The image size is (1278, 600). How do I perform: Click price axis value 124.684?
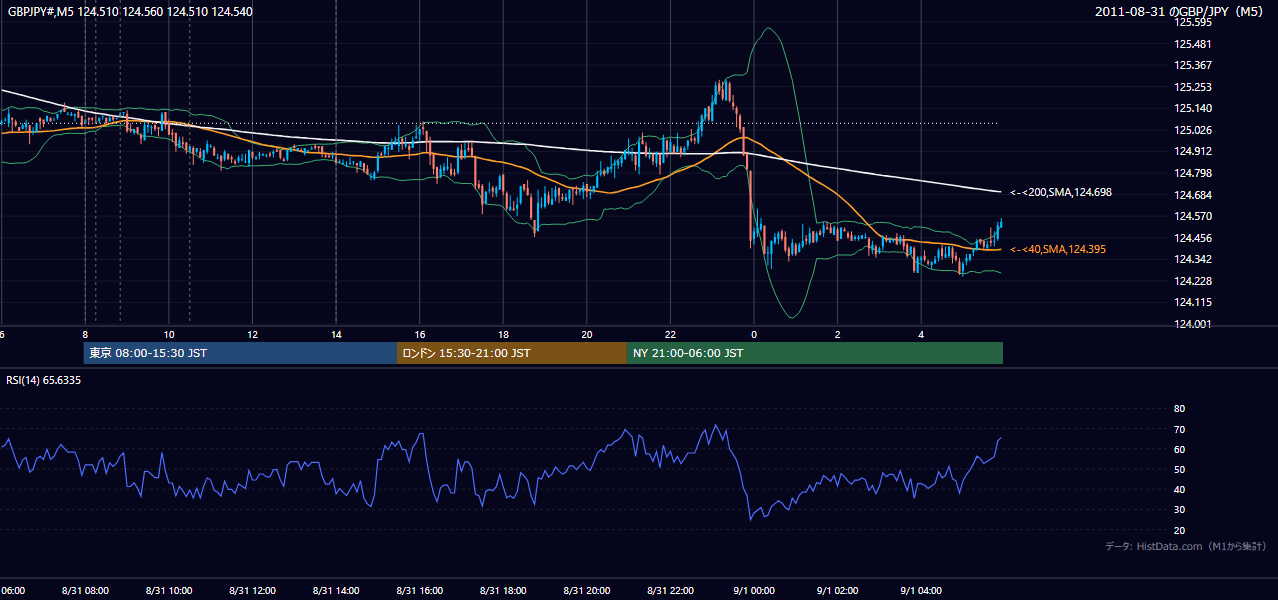pos(1194,195)
